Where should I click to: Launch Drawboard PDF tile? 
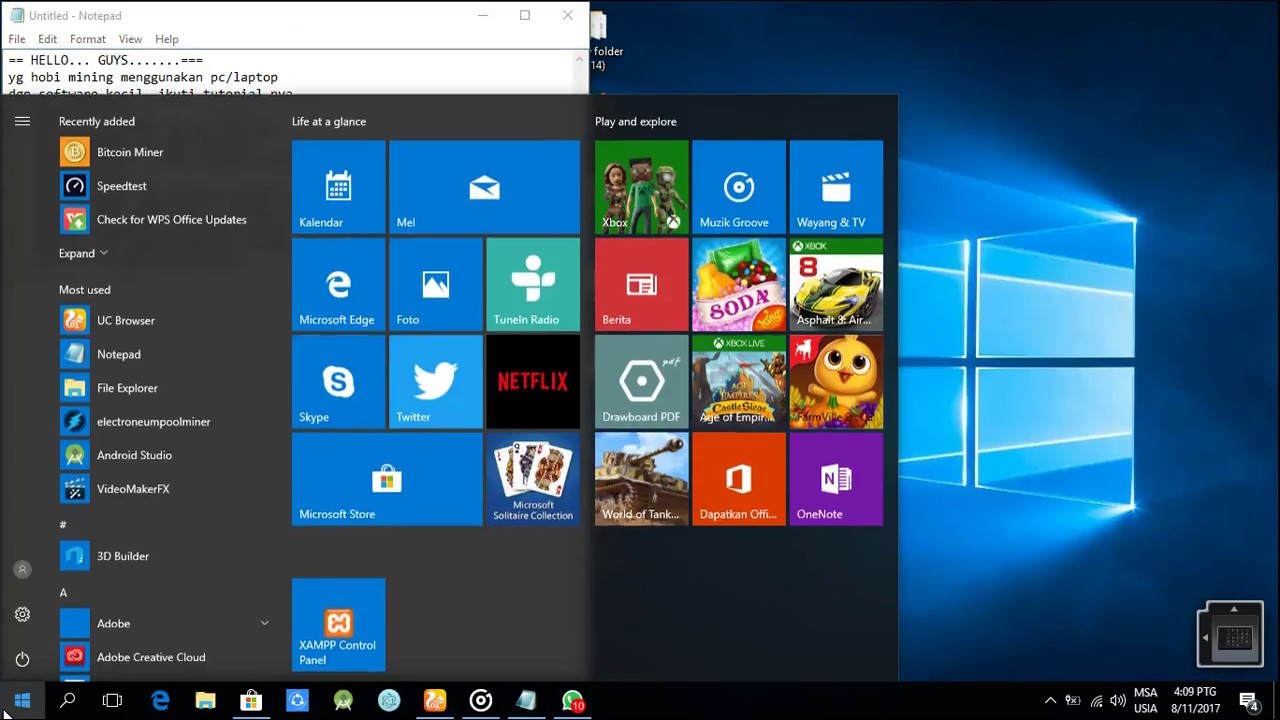tap(641, 381)
